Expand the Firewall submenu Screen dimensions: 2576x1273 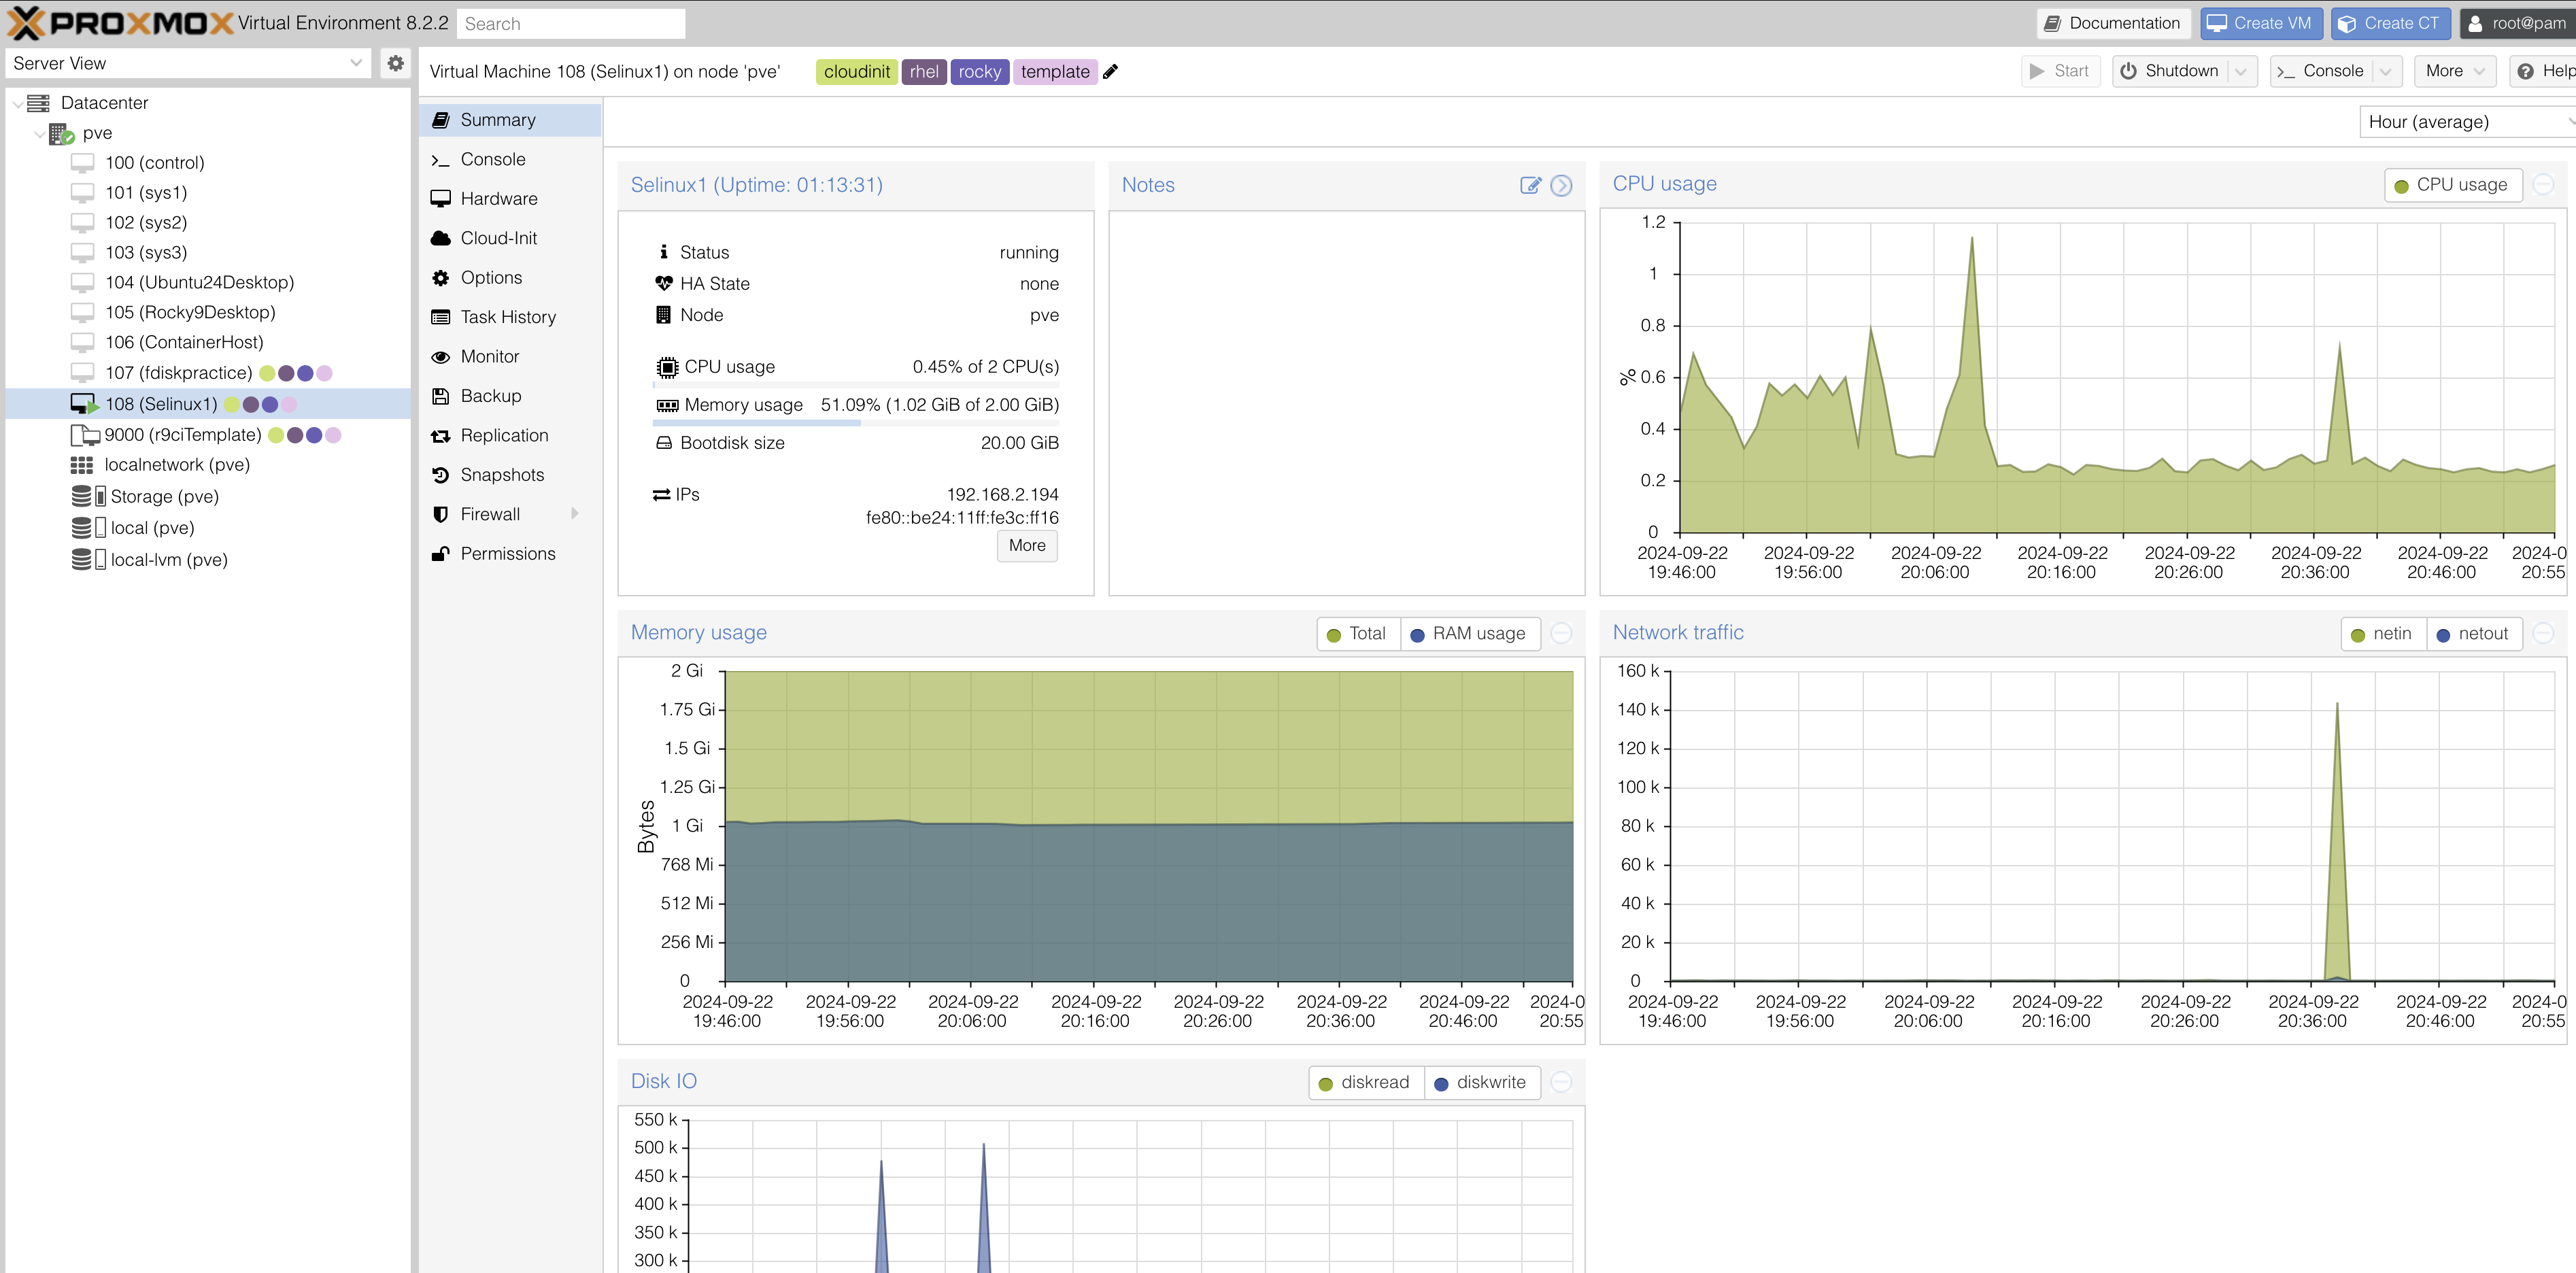click(575, 513)
